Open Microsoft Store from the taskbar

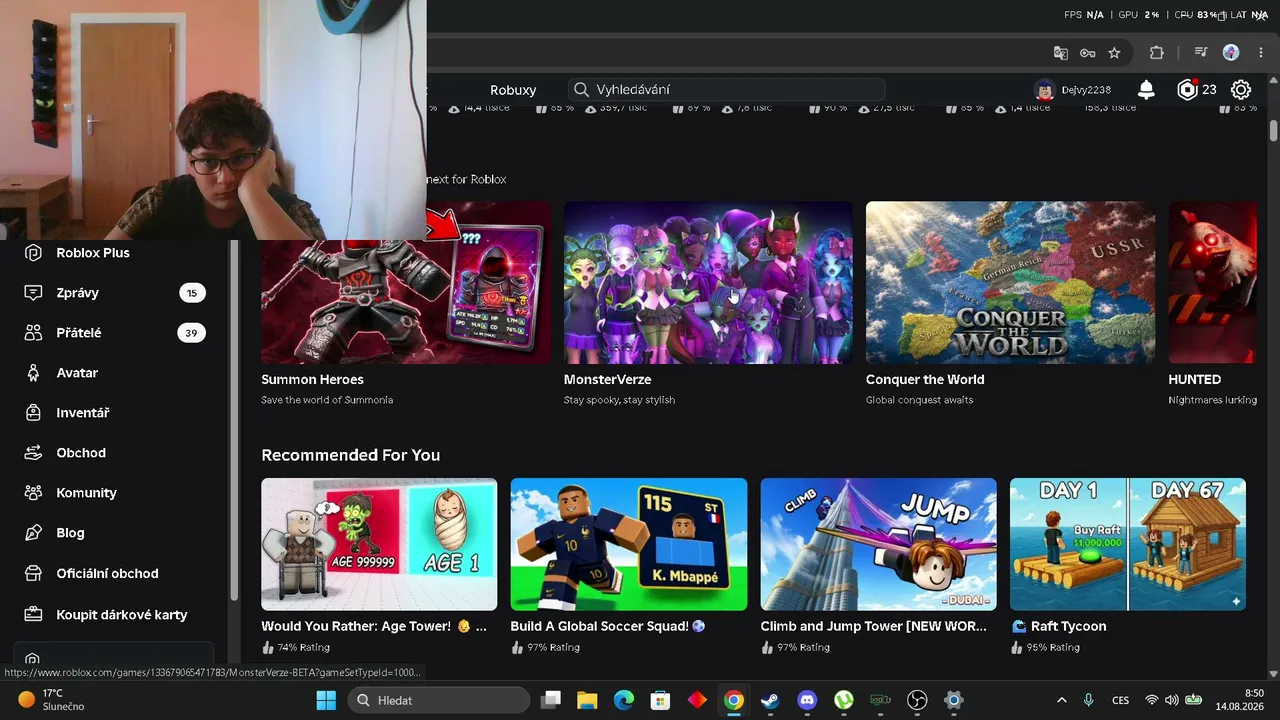(x=660, y=700)
